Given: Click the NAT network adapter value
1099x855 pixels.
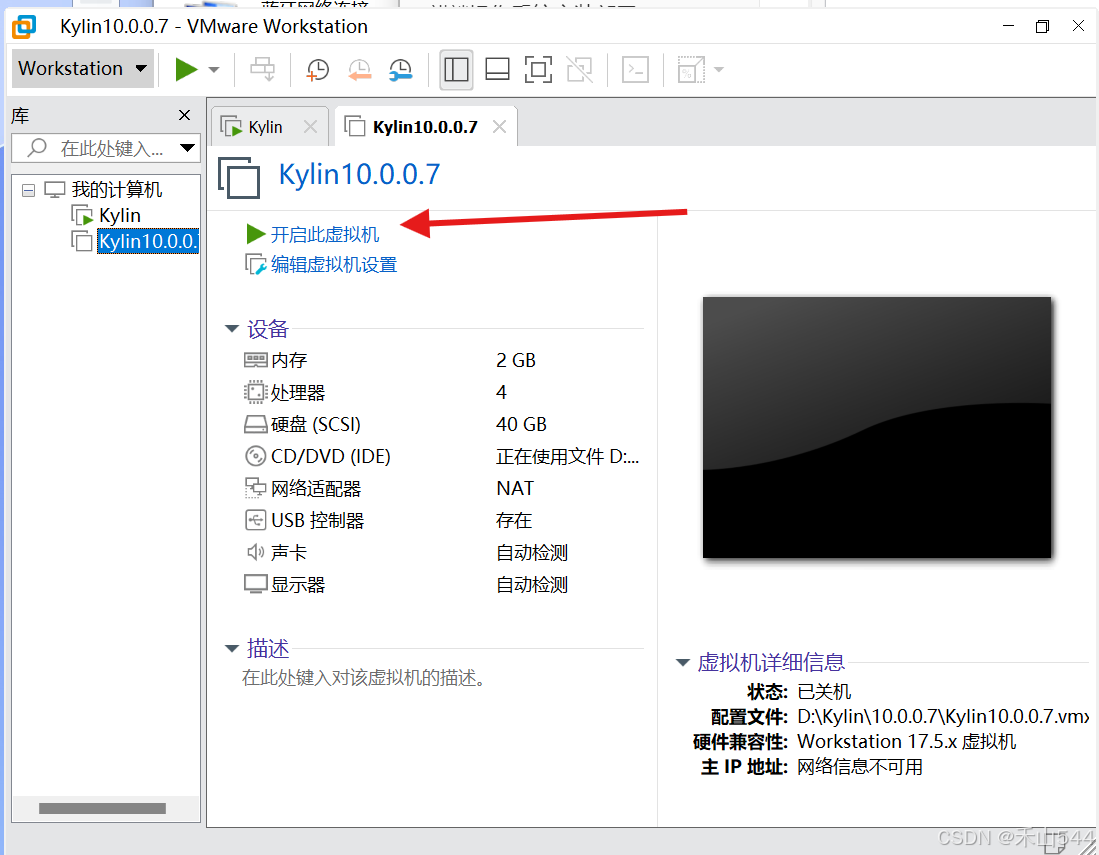Looking at the screenshot, I should (515, 488).
